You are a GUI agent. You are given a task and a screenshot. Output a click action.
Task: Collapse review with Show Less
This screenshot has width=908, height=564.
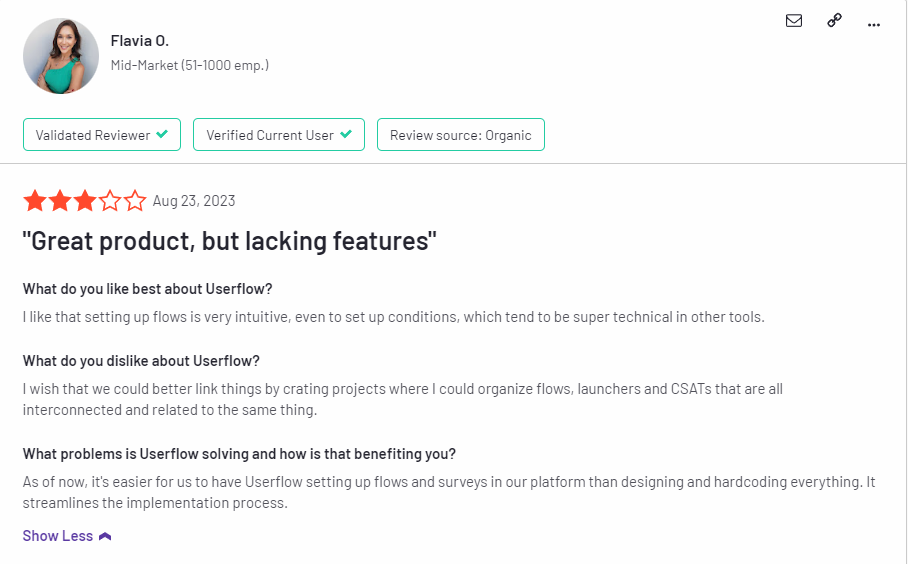pos(58,536)
